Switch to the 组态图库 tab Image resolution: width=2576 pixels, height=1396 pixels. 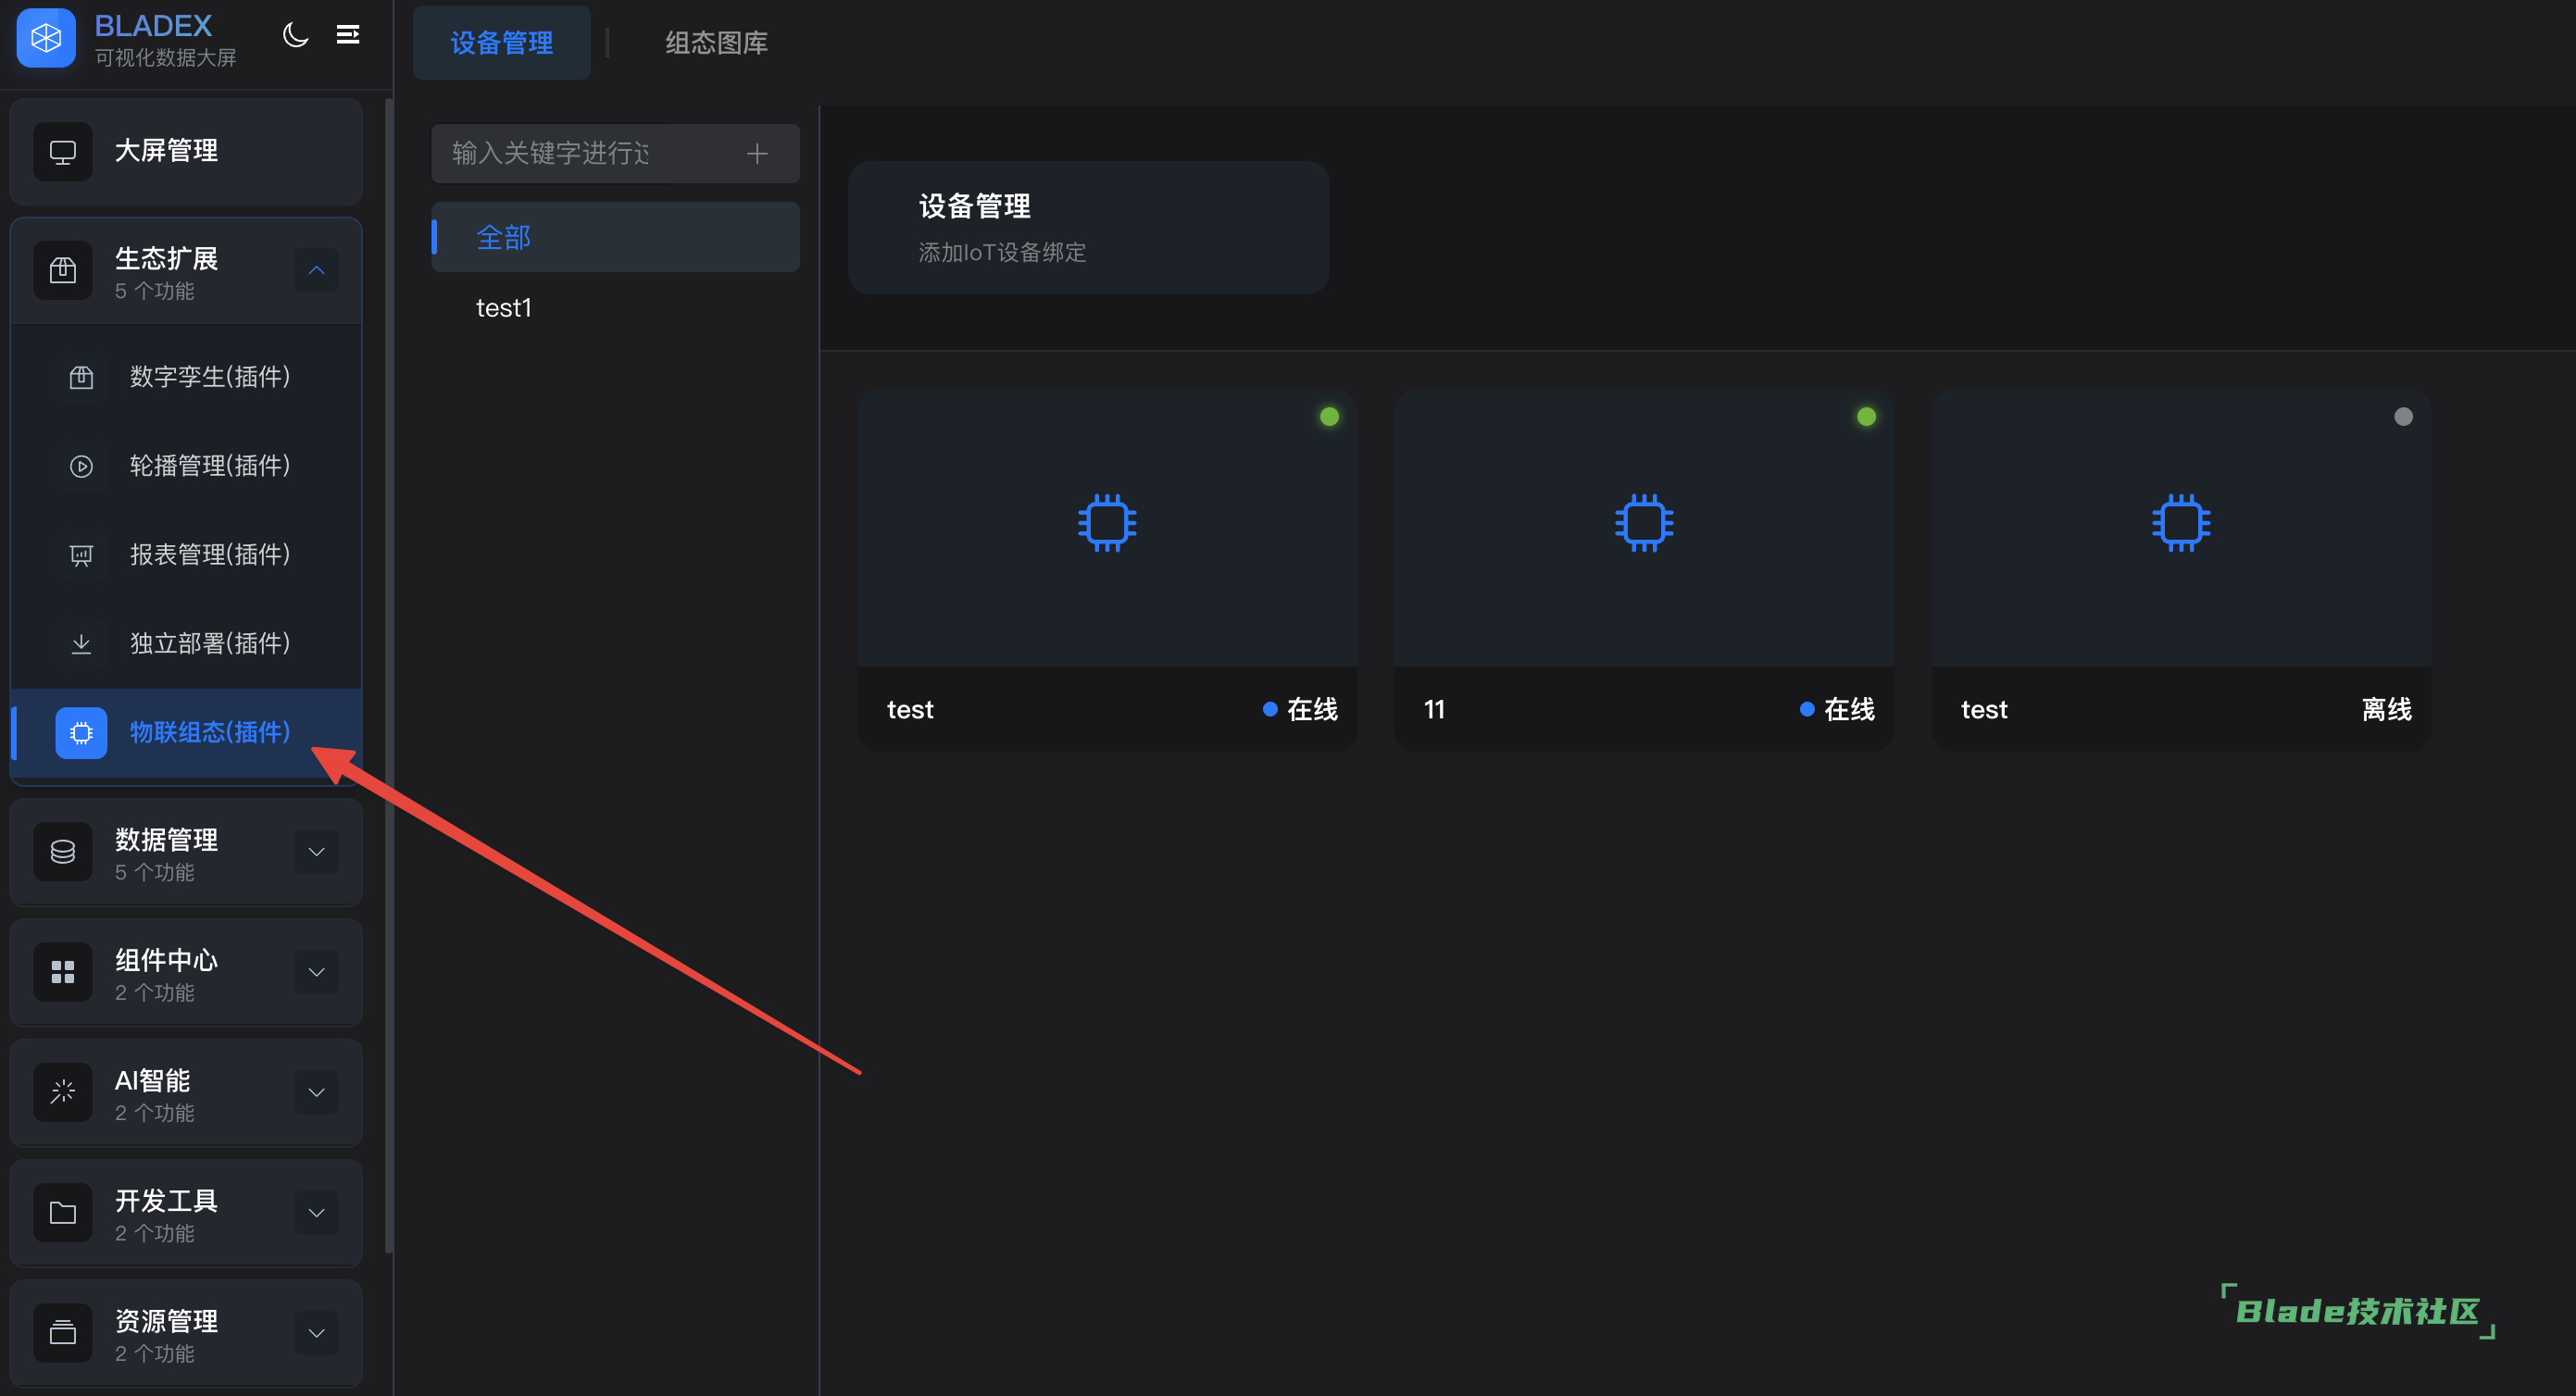(x=715, y=42)
